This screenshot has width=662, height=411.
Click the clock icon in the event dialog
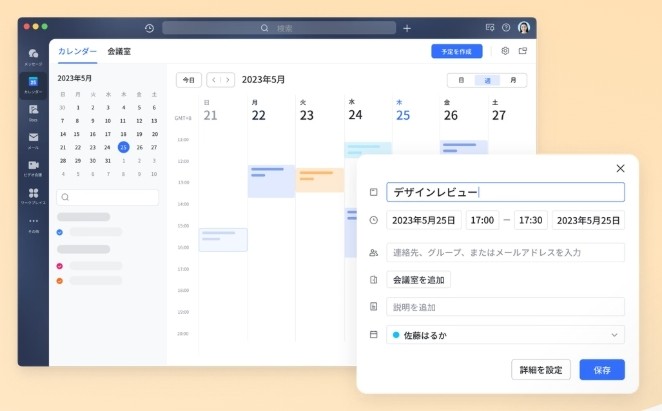tap(374, 220)
